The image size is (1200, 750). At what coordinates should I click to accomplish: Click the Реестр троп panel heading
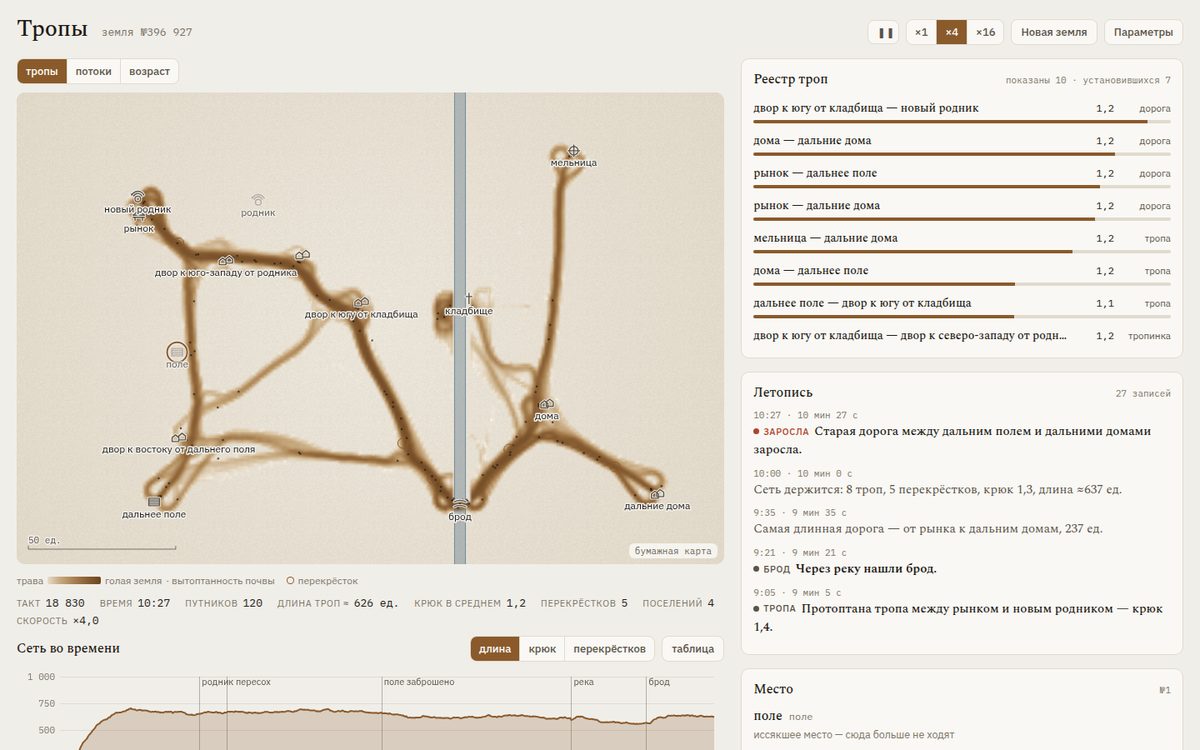790,79
